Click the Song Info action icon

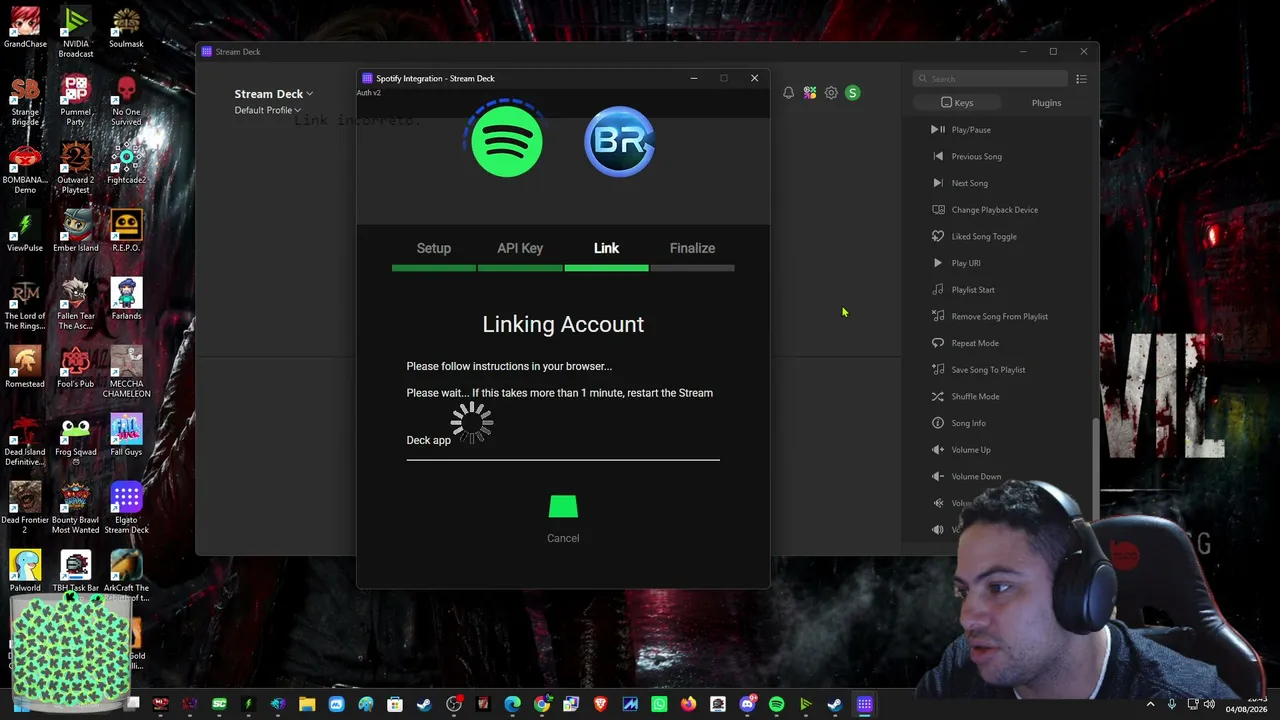[937, 423]
